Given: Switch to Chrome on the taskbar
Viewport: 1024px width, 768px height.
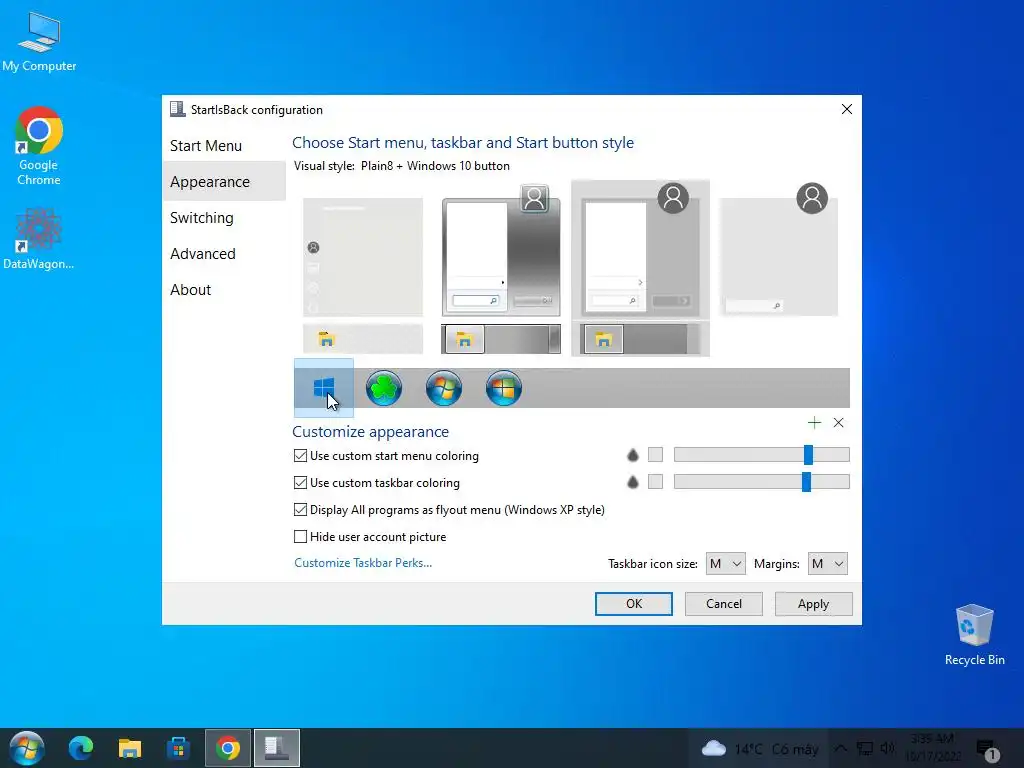Looking at the screenshot, I should [227, 748].
